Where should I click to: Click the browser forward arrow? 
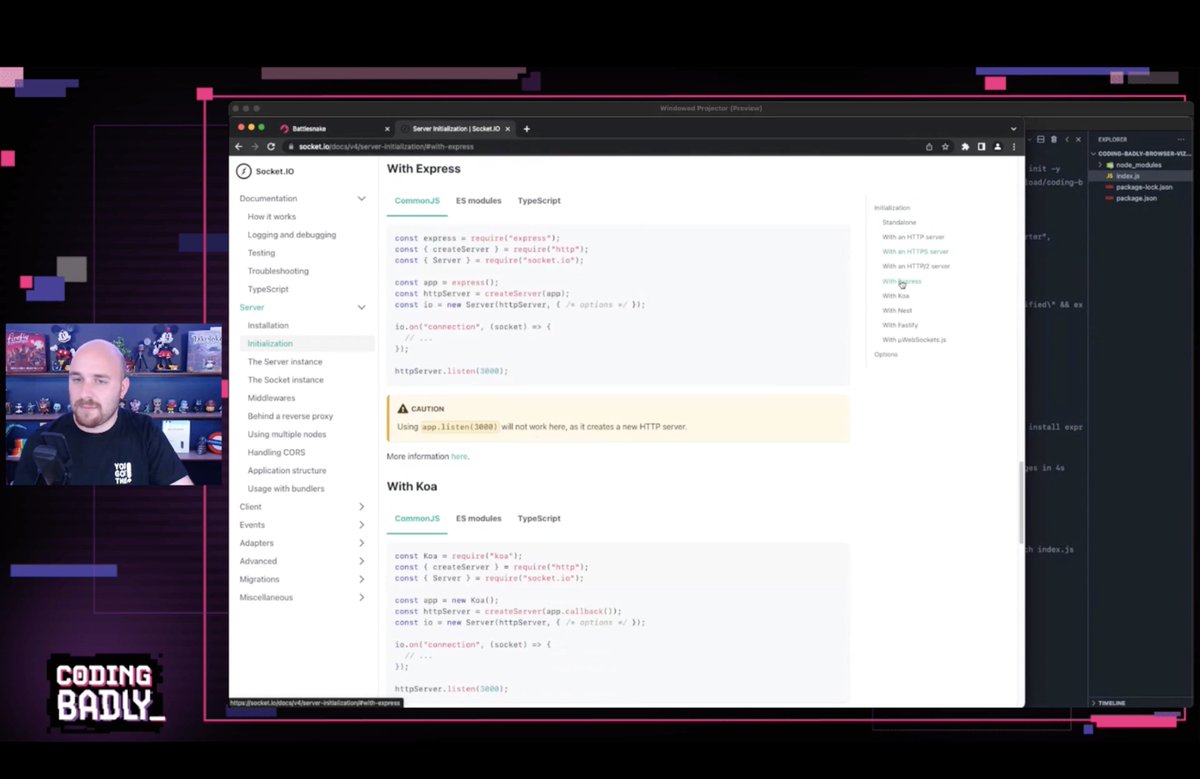254,146
